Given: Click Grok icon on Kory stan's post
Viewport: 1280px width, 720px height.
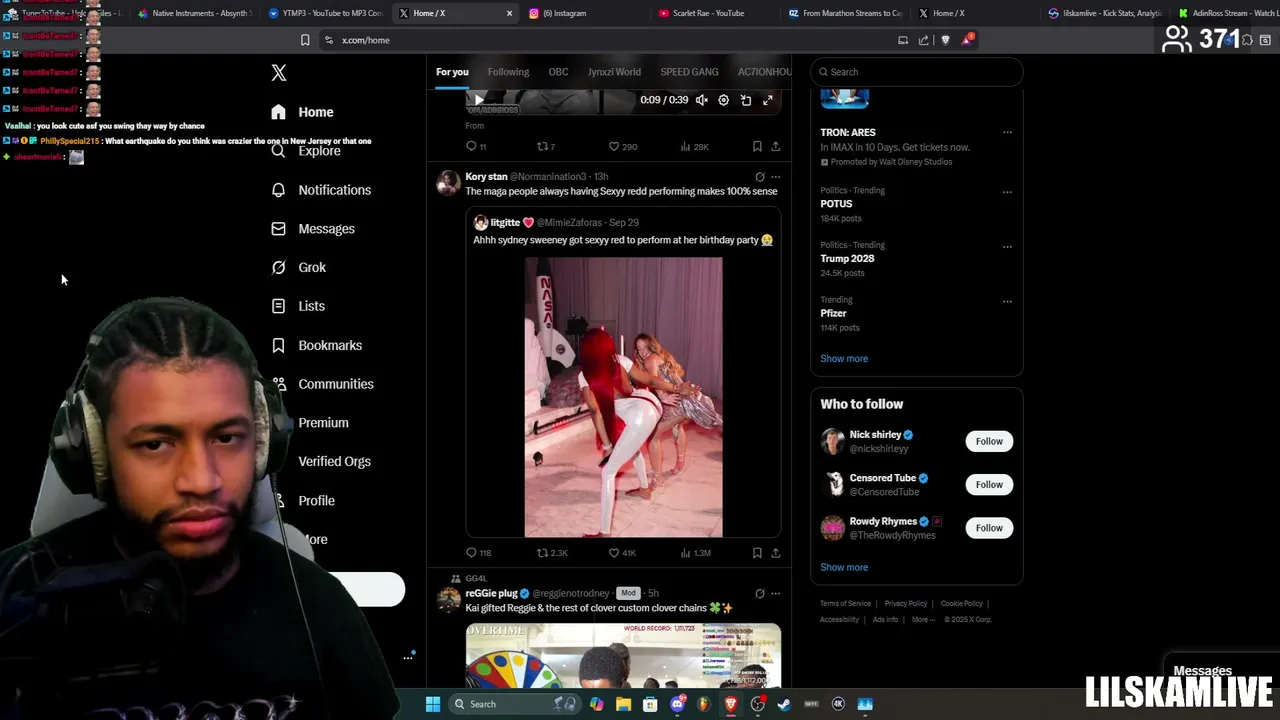Looking at the screenshot, I should tap(759, 177).
